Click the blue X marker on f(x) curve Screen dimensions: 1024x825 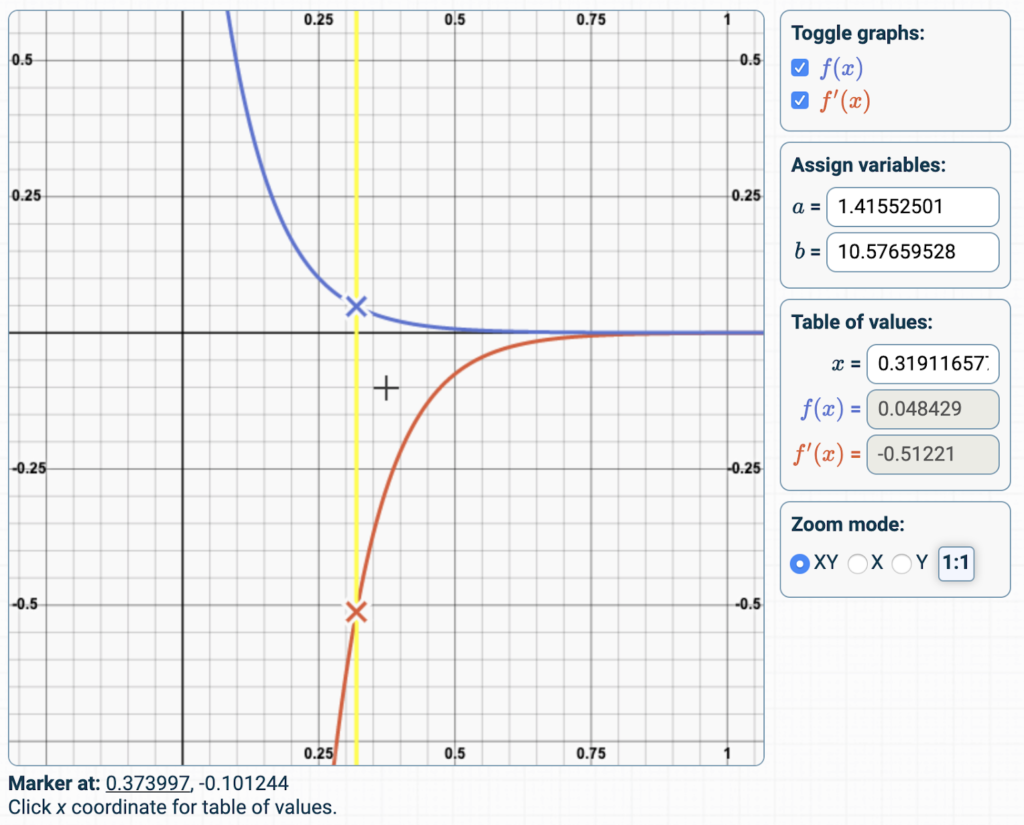(x=356, y=307)
